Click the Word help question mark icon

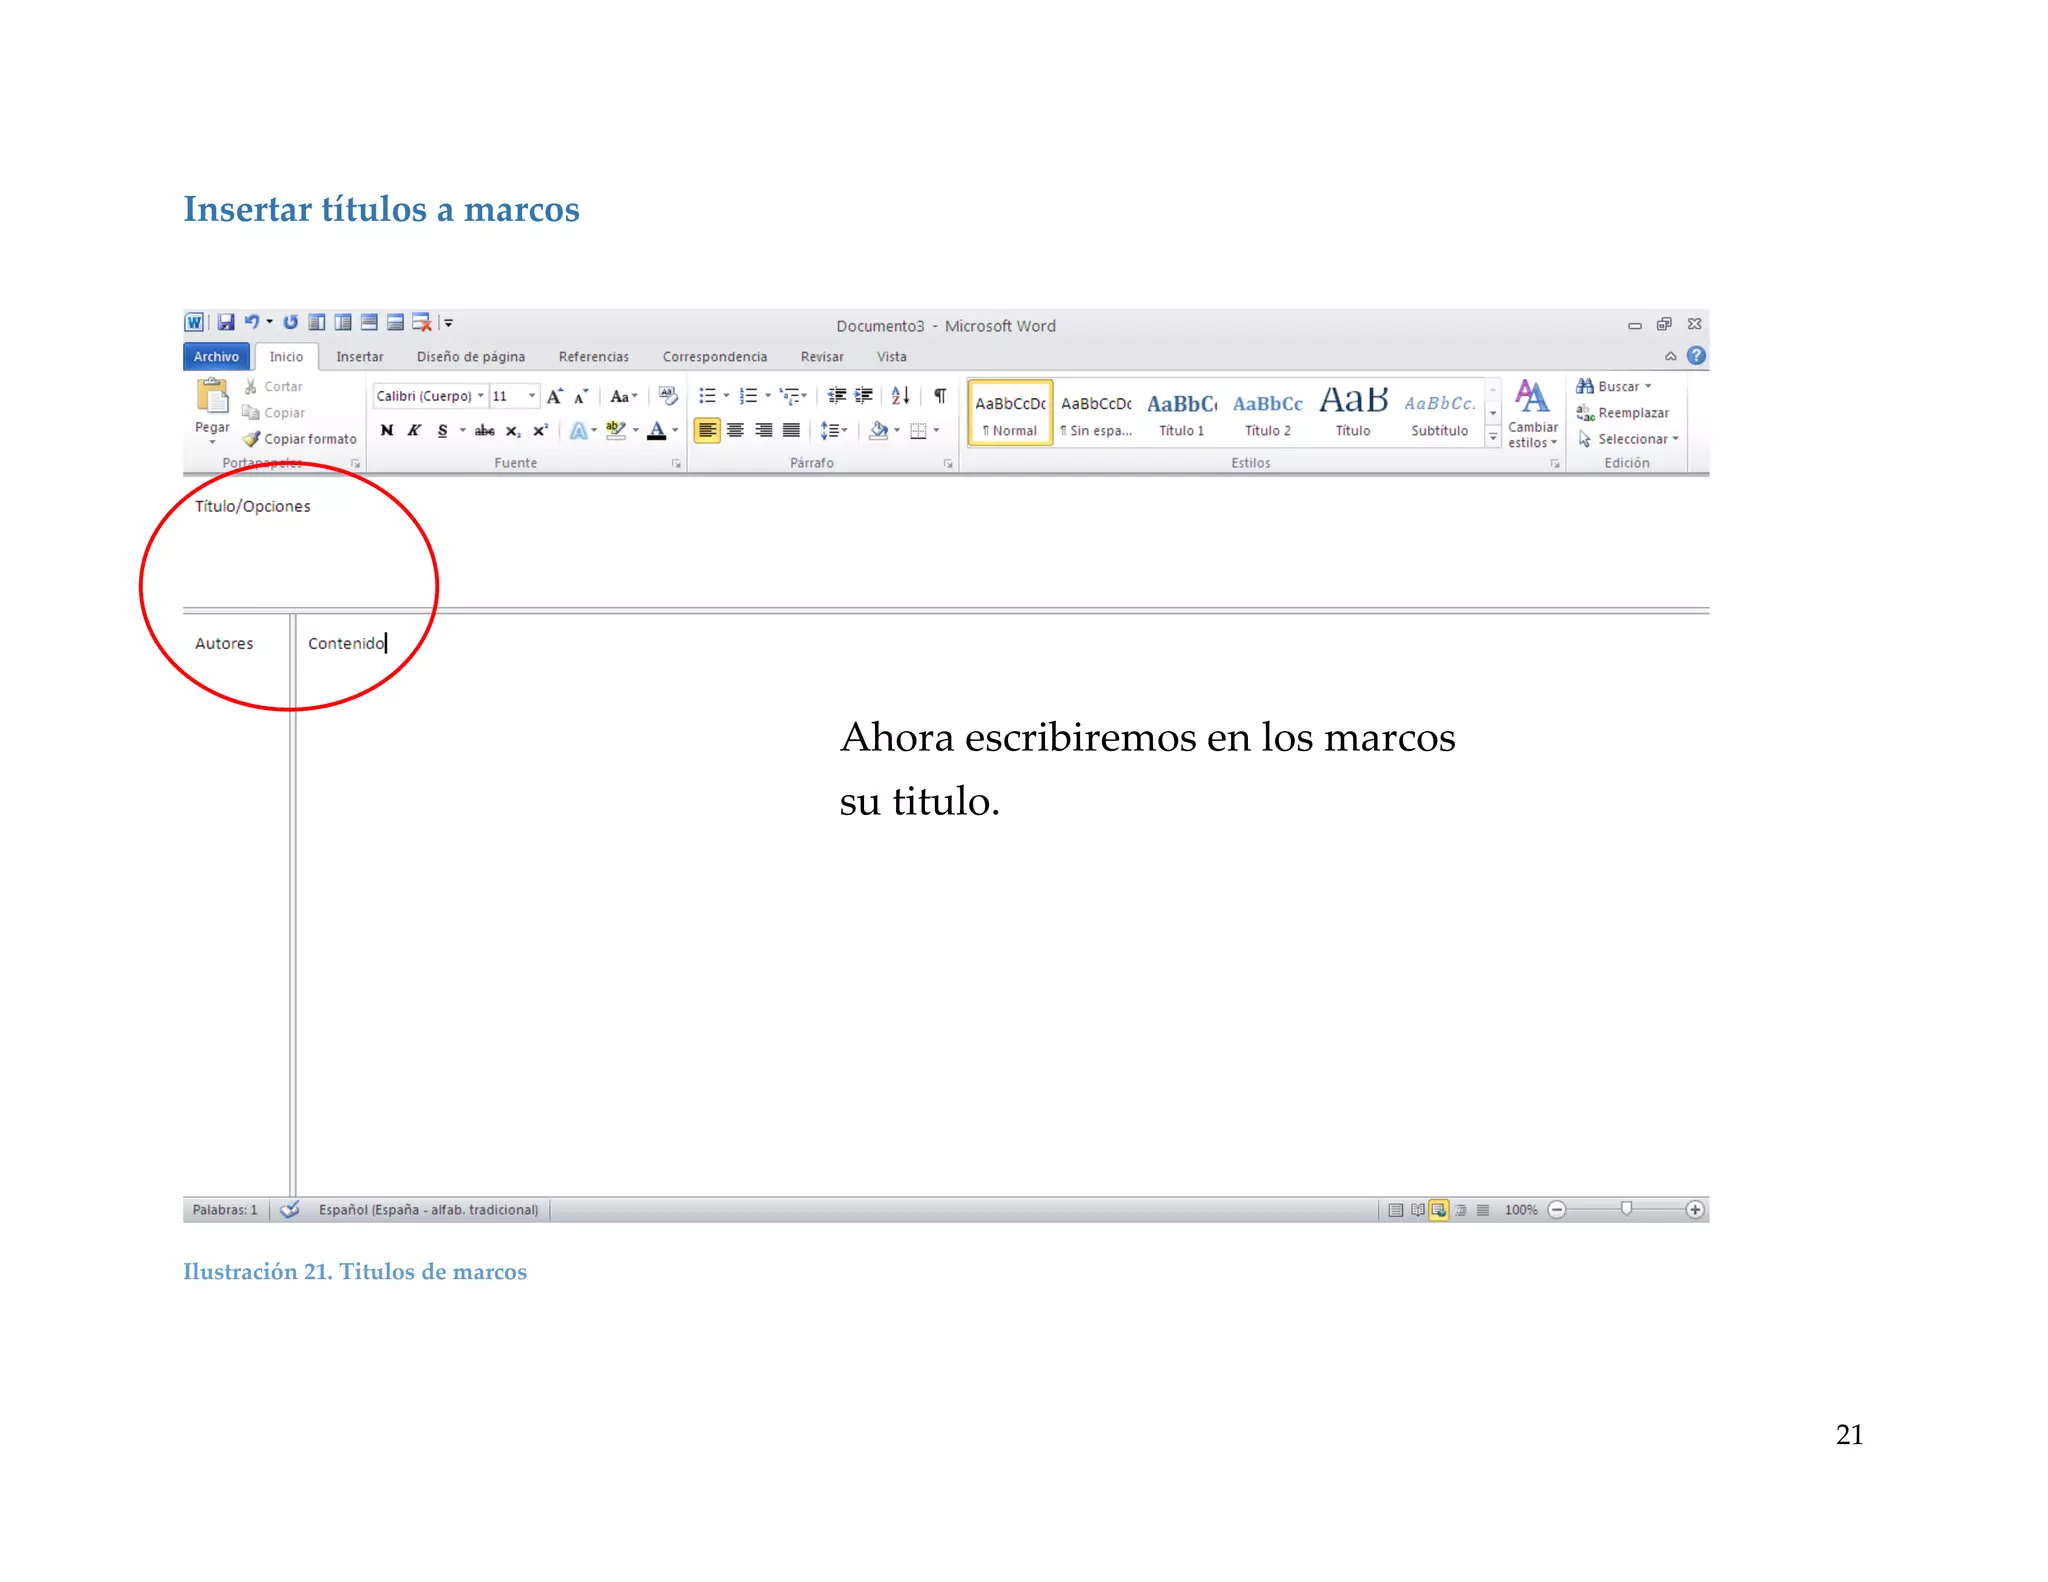click(1696, 356)
